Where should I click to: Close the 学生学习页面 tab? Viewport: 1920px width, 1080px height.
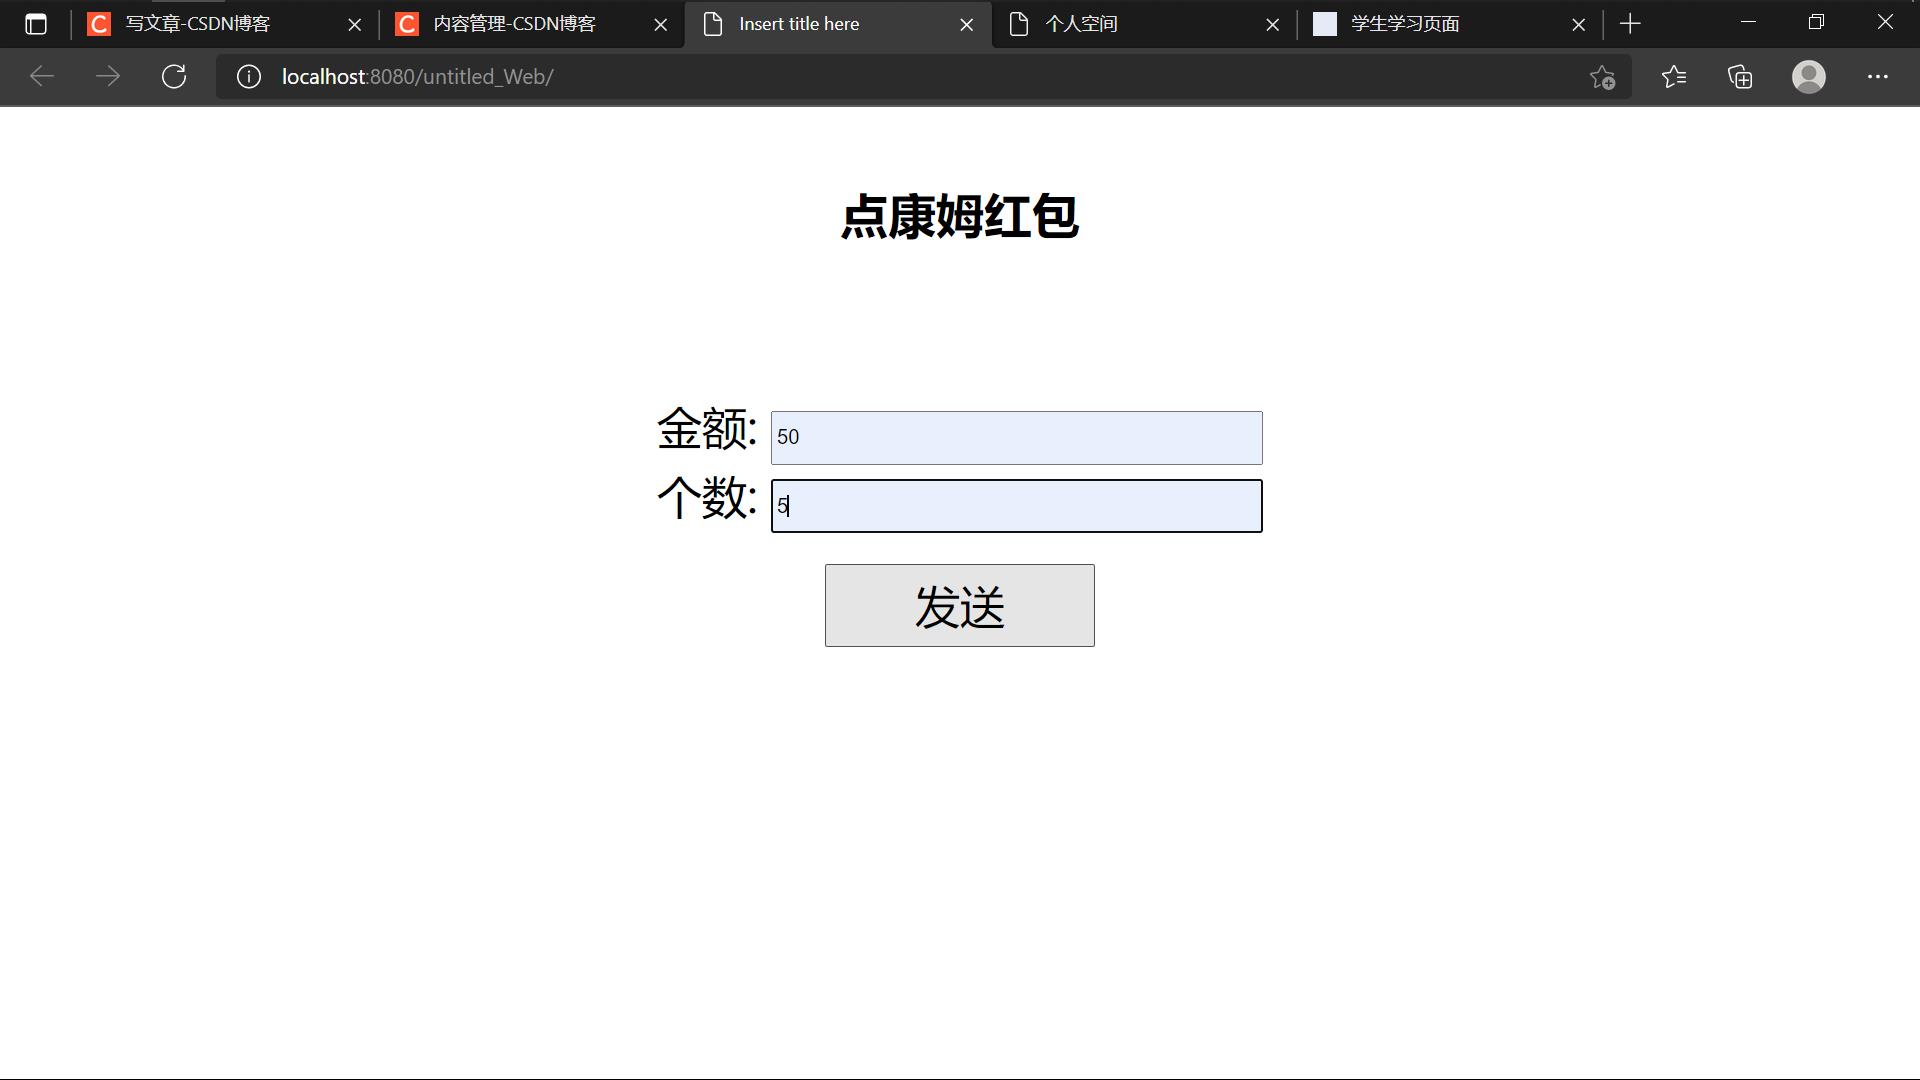tap(1578, 25)
